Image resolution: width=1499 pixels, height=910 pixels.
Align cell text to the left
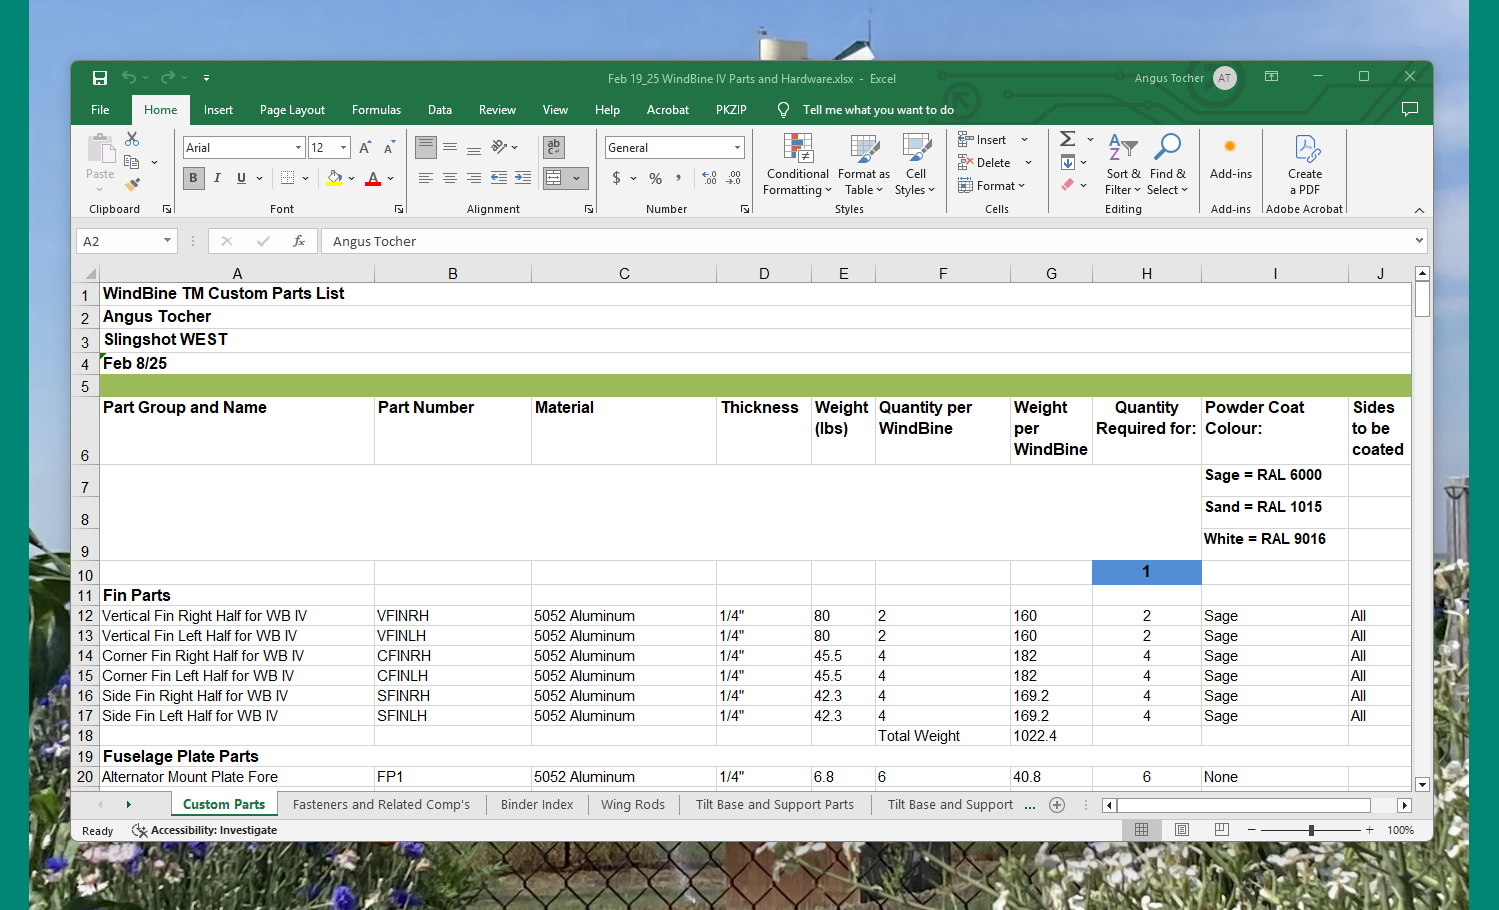pyautogui.click(x=426, y=178)
